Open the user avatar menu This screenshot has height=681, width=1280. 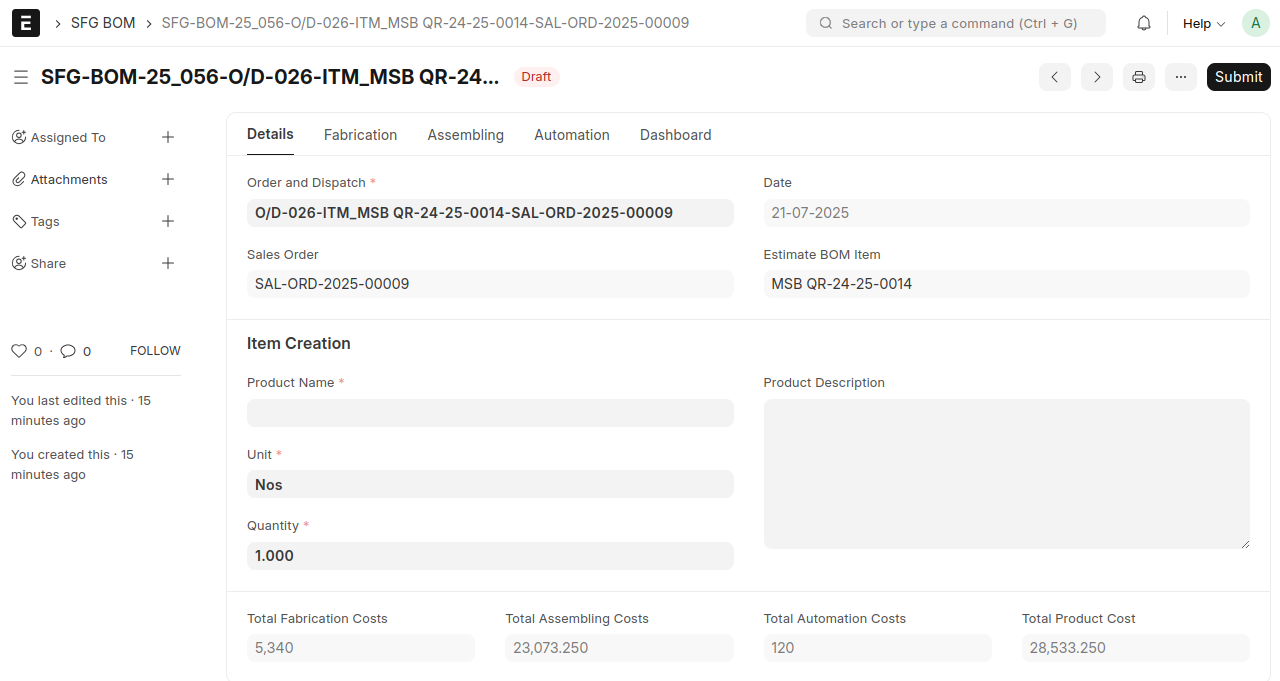click(1255, 23)
